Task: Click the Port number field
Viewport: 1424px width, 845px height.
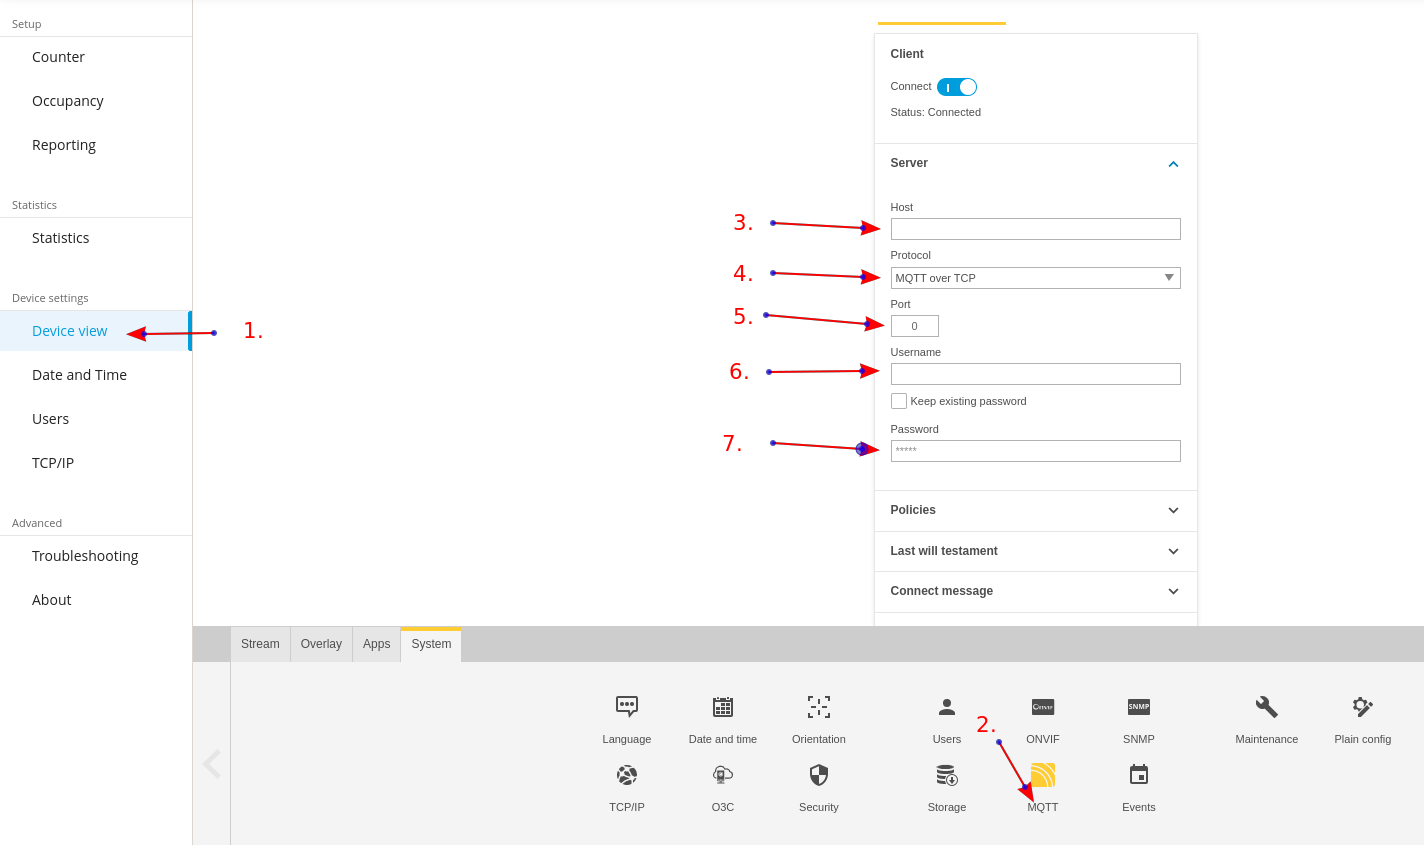Action: (x=914, y=326)
